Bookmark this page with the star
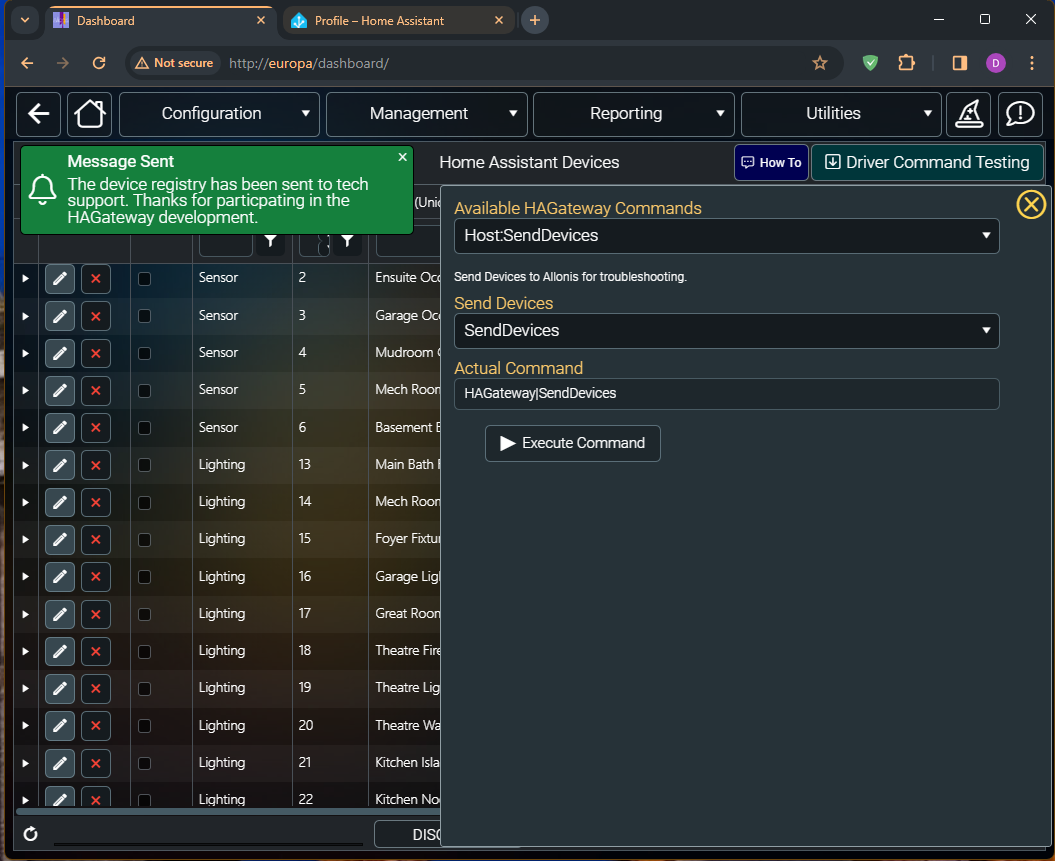This screenshot has width=1055, height=861. (820, 63)
